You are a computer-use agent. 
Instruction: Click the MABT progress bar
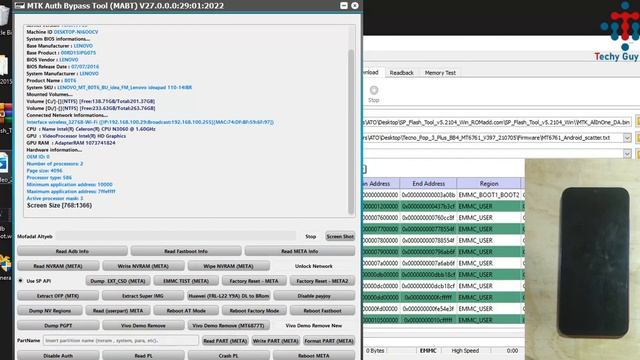(x=176, y=236)
